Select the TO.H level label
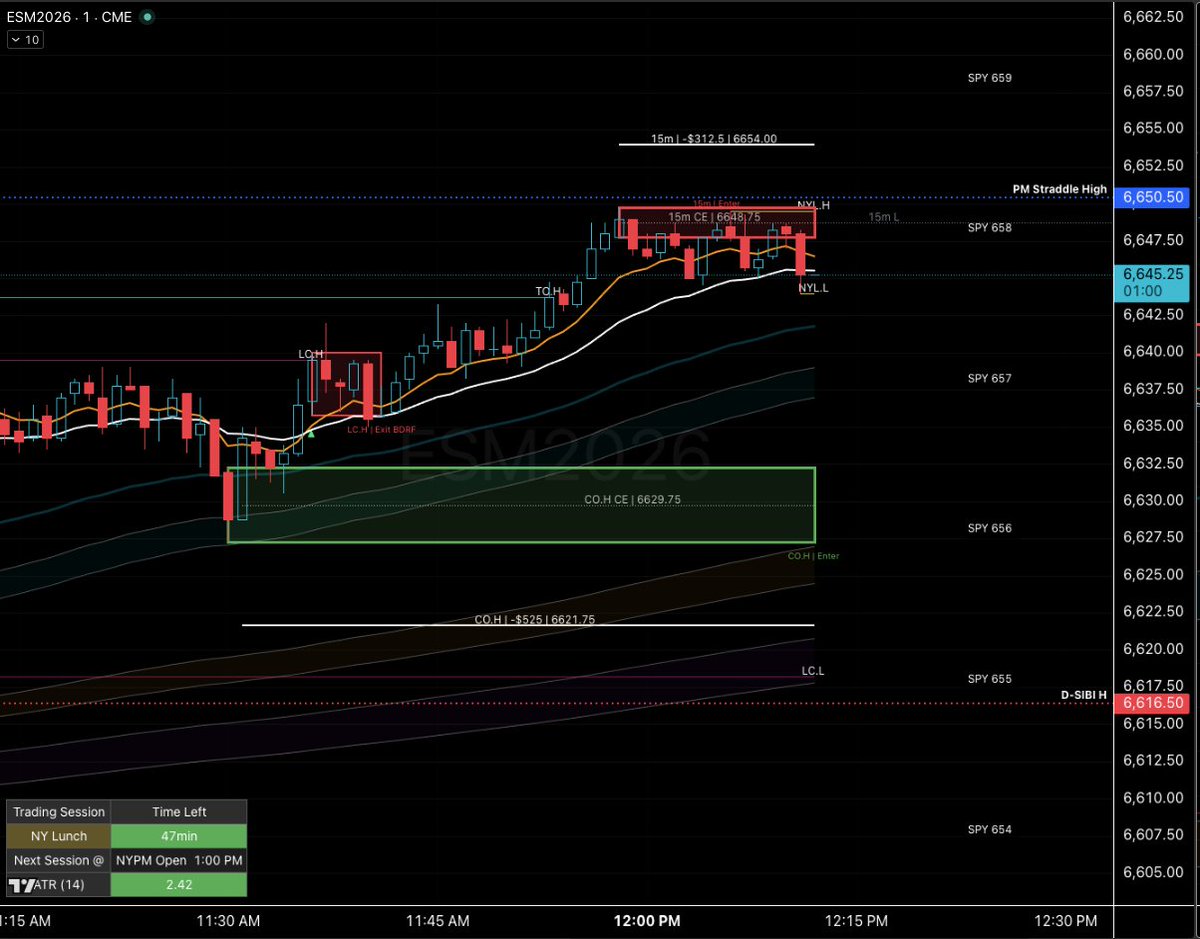The height and width of the screenshot is (939, 1200). [x=548, y=291]
